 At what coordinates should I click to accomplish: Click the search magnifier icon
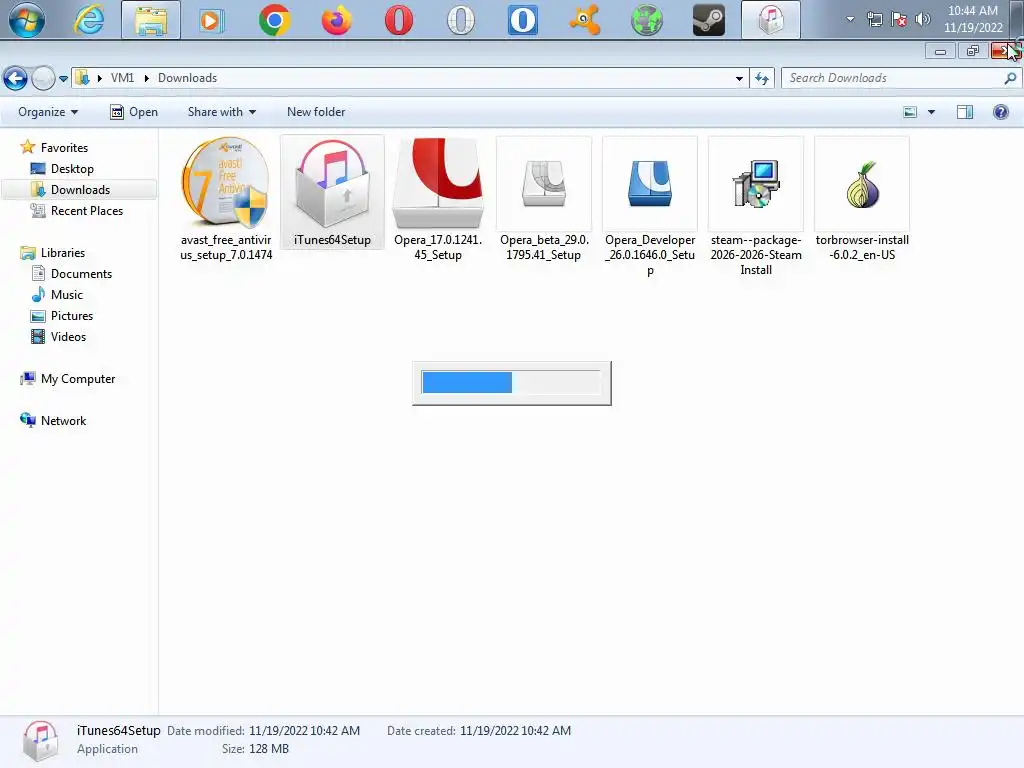point(1010,78)
